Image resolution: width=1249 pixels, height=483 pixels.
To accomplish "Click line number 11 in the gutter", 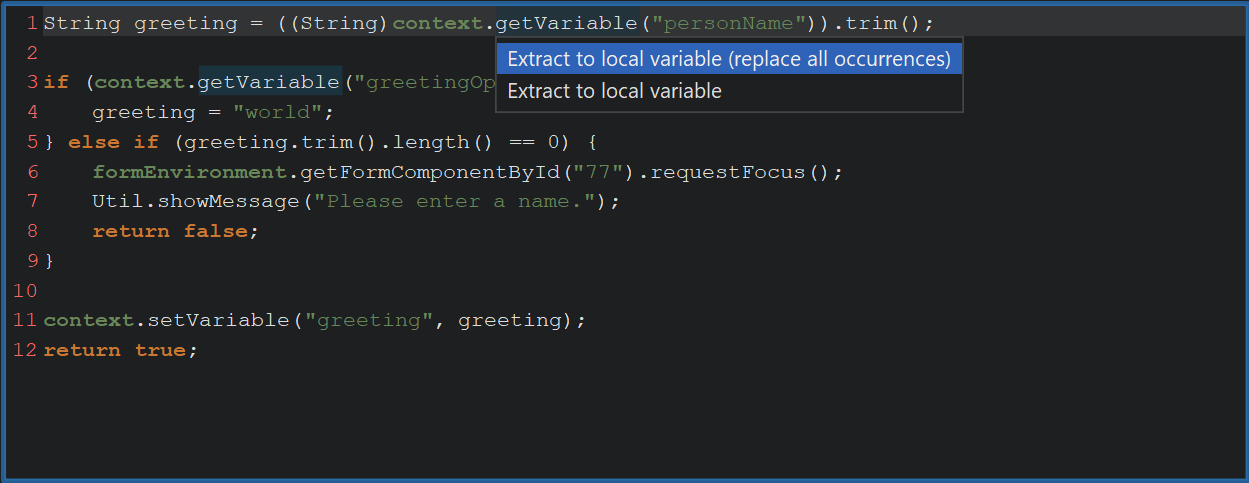I will tap(26, 321).
